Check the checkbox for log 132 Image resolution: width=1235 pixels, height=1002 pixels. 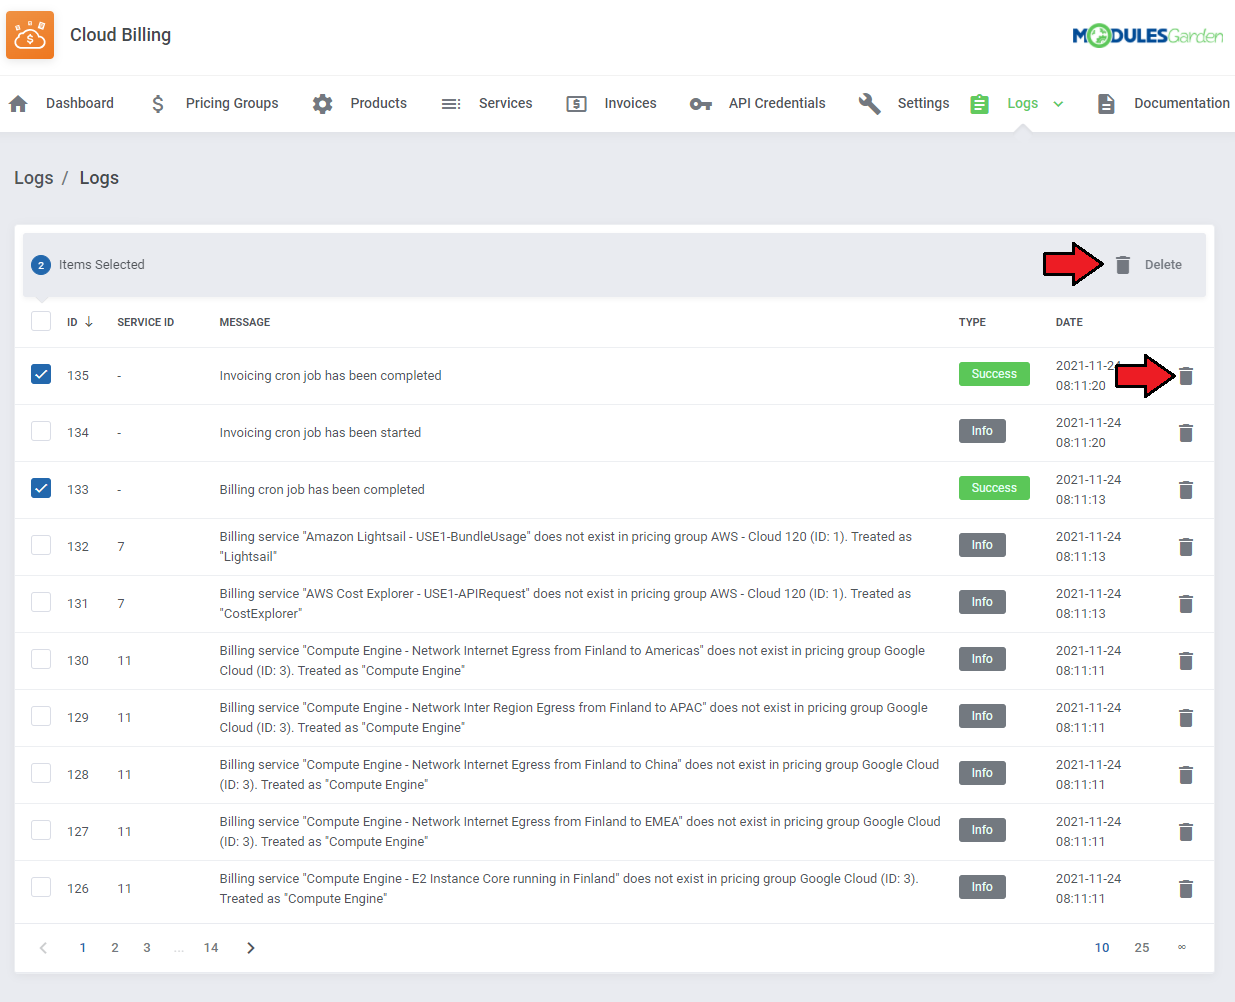tap(41, 545)
